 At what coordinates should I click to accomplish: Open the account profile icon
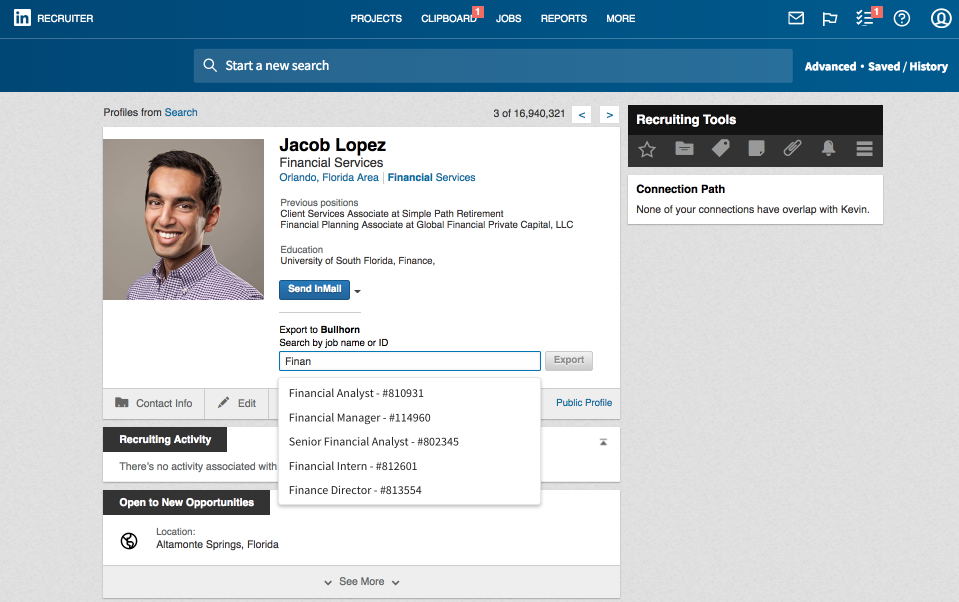point(941,18)
